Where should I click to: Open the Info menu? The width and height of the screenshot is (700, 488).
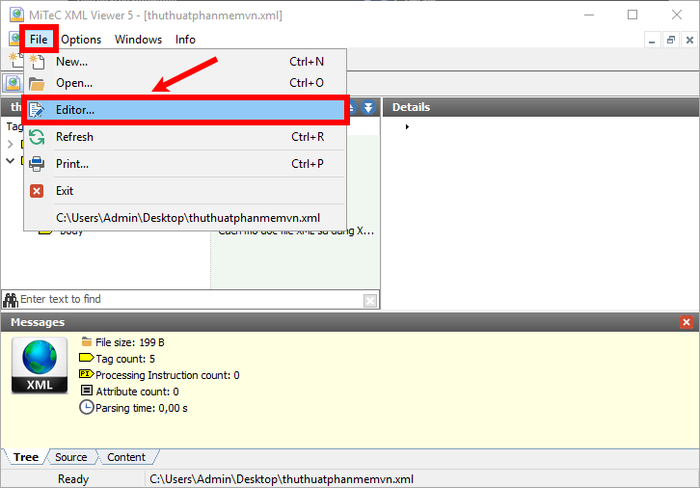pyautogui.click(x=185, y=39)
